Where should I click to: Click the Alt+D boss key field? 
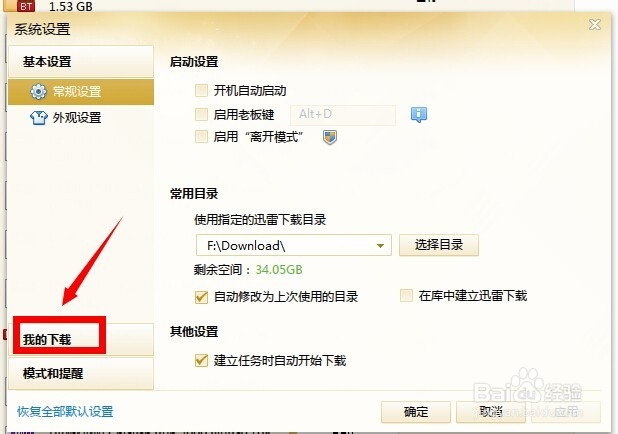point(343,115)
